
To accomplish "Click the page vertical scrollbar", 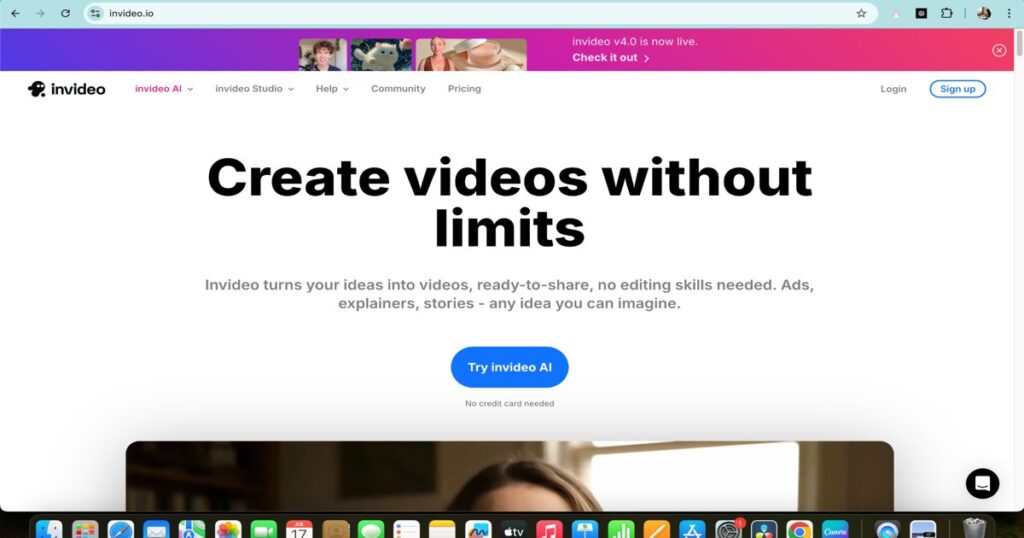I will click(1019, 44).
